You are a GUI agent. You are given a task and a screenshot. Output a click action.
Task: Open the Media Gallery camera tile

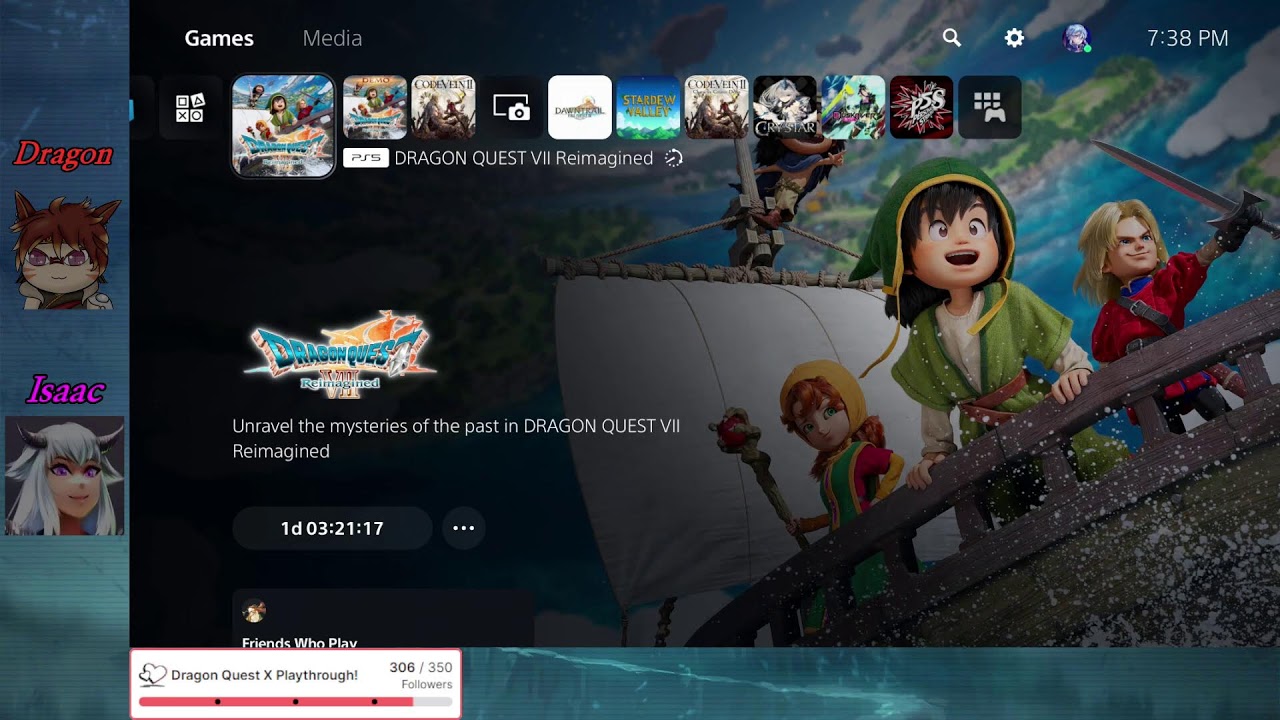pyautogui.click(x=511, y=107)
